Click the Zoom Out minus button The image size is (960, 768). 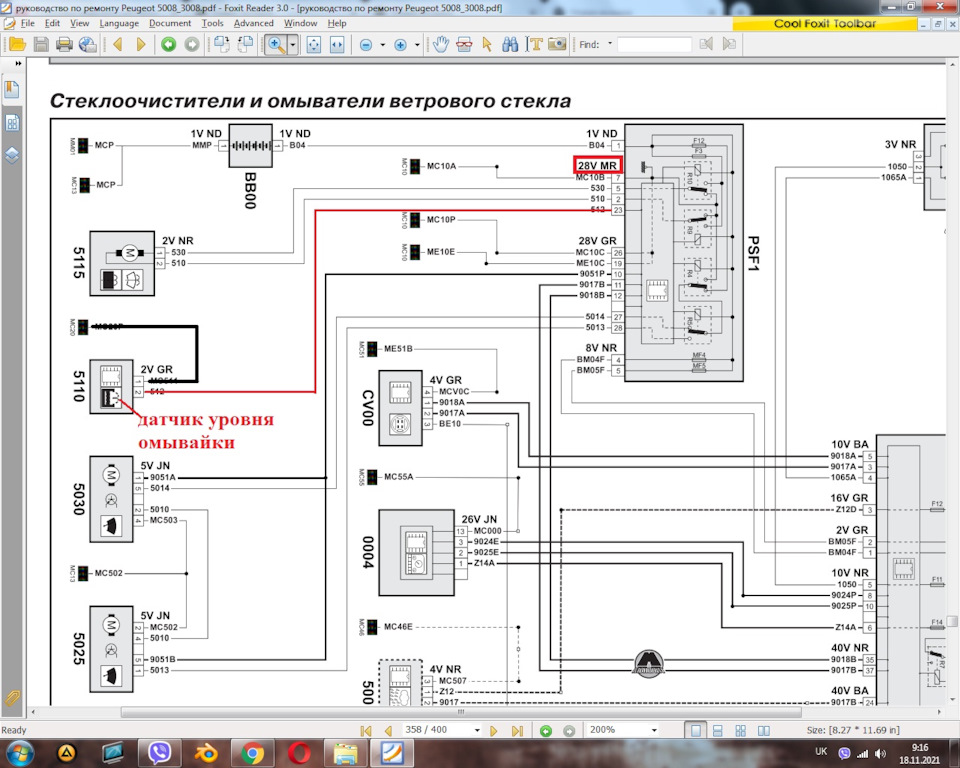click(x=366, y=45)
